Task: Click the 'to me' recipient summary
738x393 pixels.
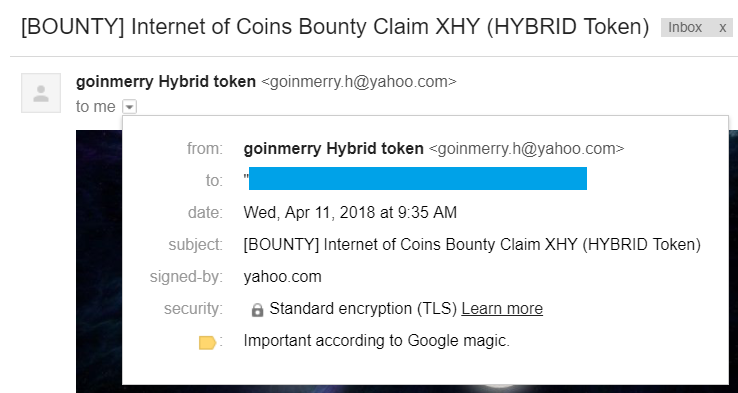Action: (x=96, y=107)
